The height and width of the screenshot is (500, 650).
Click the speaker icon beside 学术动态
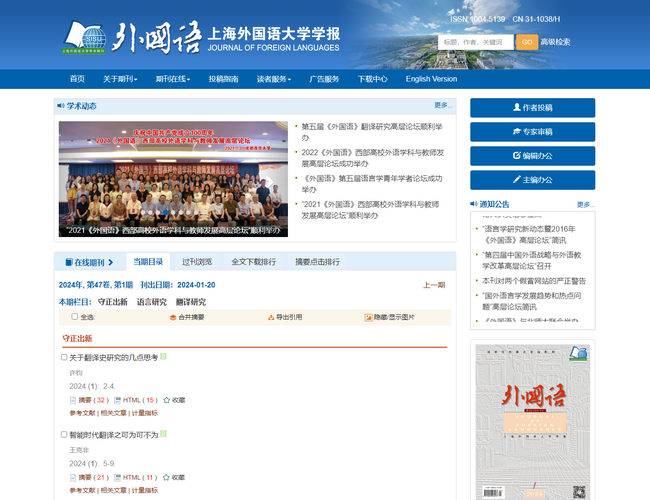click(x=61, y=105)
